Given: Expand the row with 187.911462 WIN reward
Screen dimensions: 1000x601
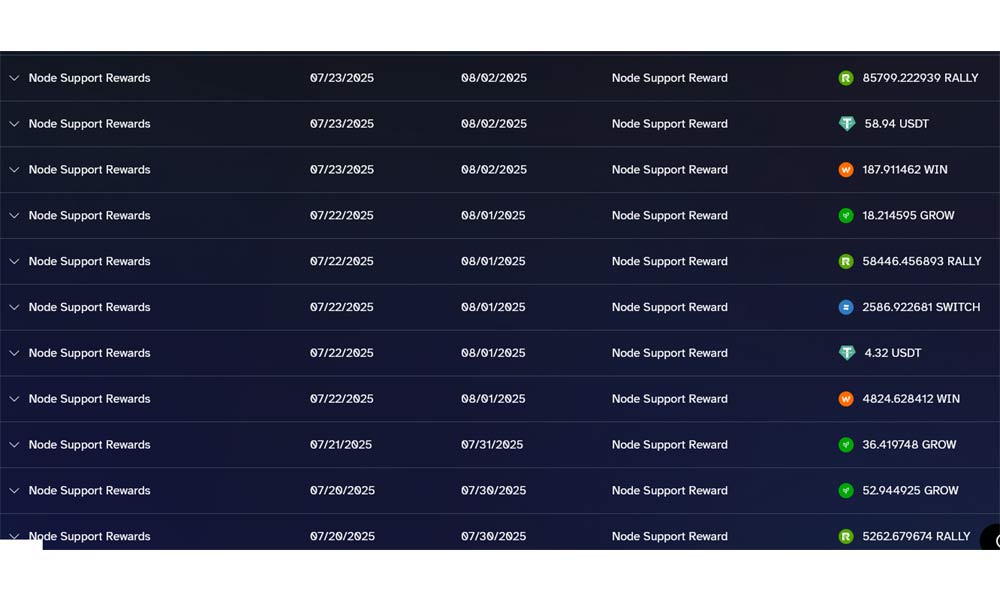Looking at the screenshot, I should pyautogui.click(x=14, y=170).
